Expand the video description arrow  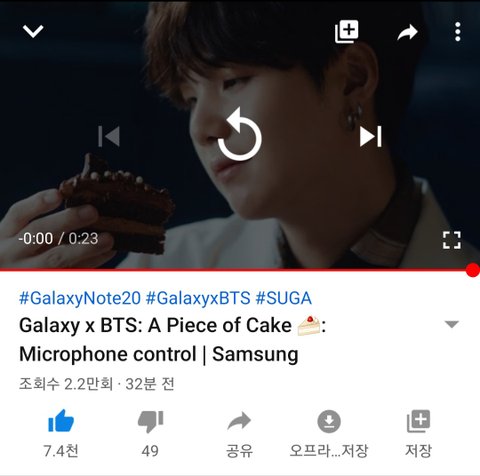tap(452, 324)
